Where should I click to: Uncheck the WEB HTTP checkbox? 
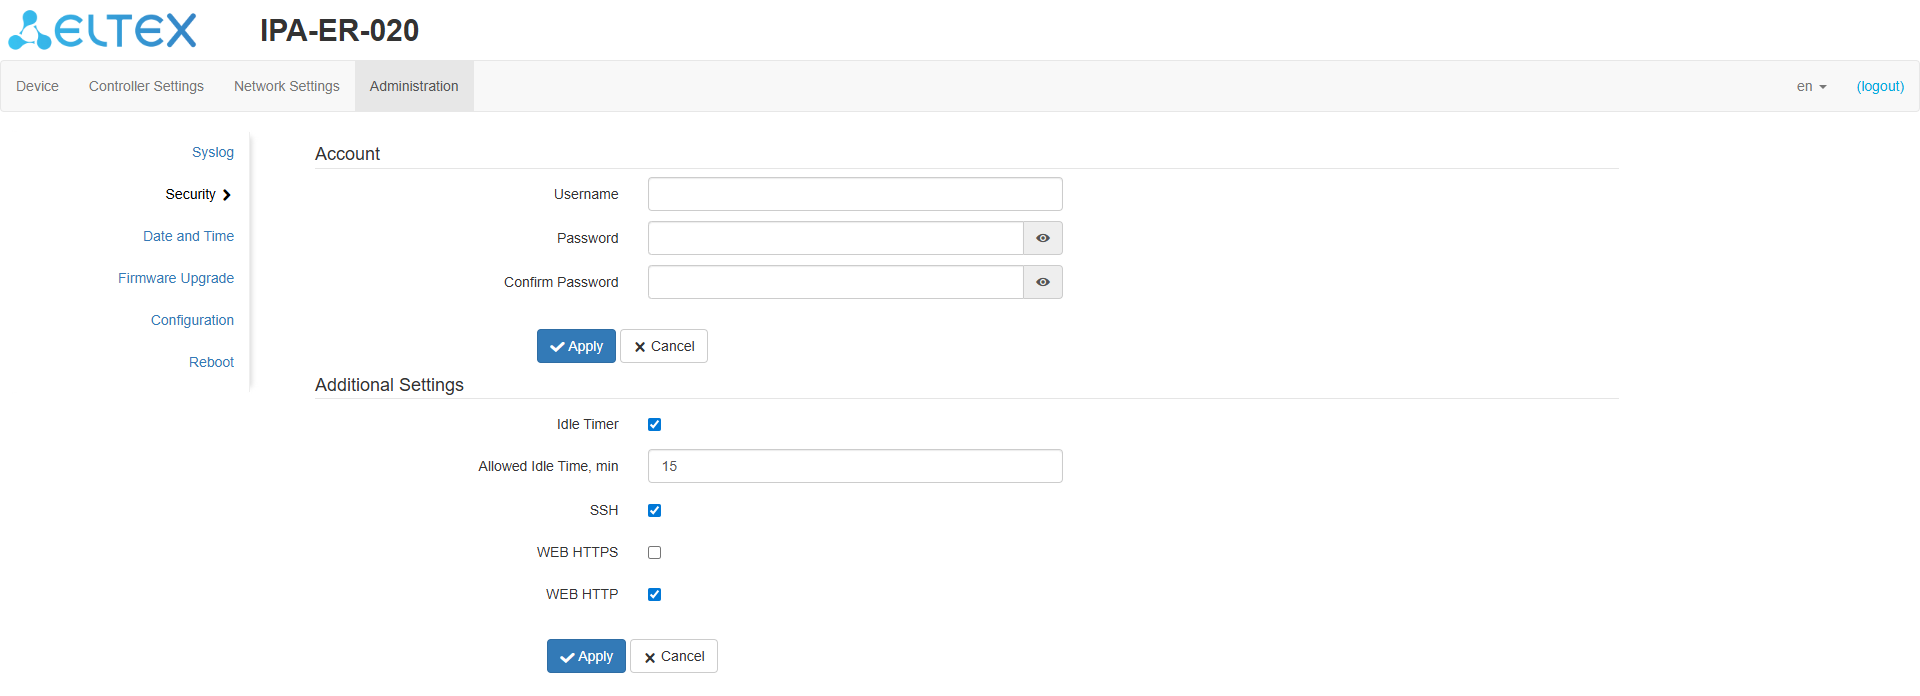click(x=654, y=594)
